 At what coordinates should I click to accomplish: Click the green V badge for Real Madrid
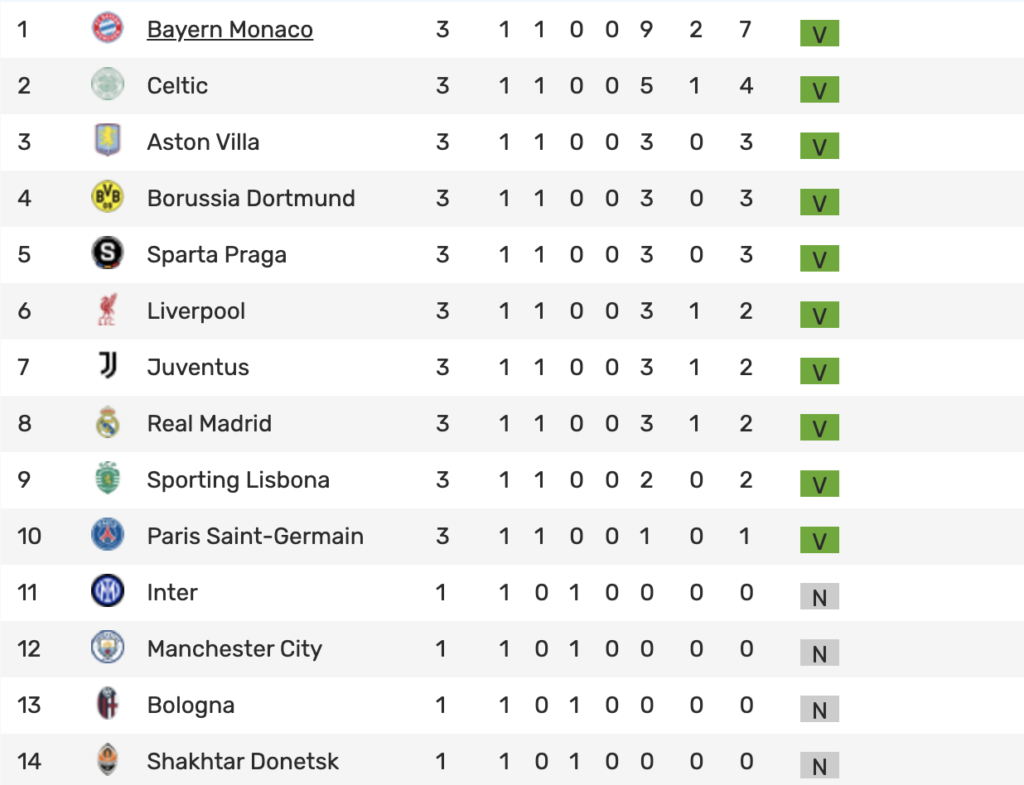[819, 428]
